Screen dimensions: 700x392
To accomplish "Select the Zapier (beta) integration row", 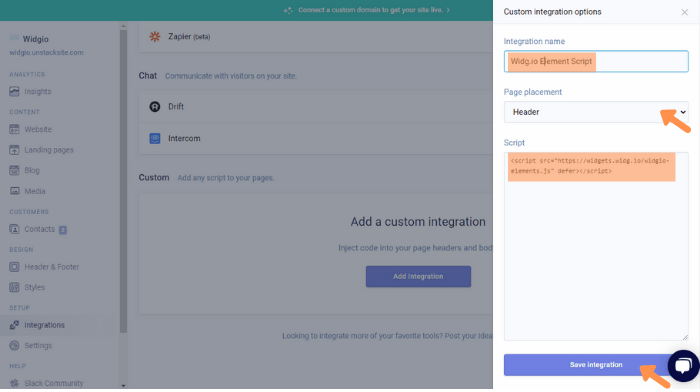I will click(x=316, y=37).
